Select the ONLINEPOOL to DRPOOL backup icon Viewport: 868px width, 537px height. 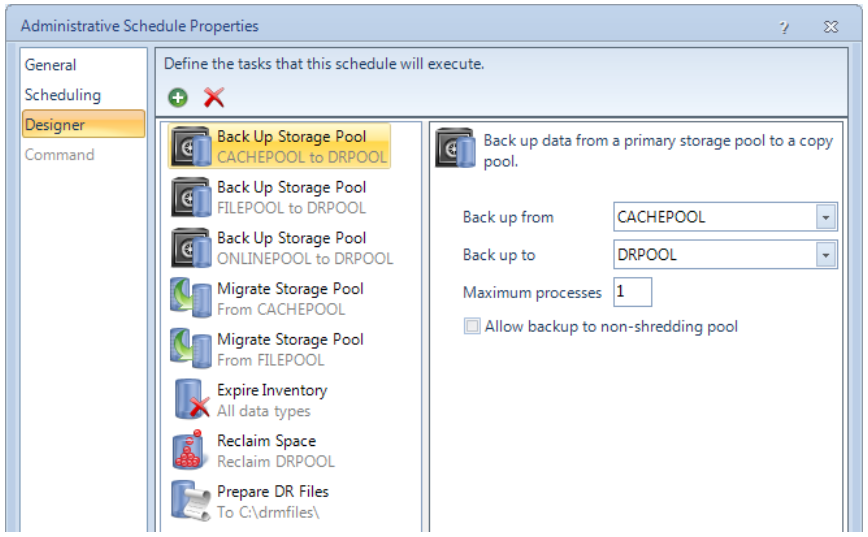click(191, 248)
